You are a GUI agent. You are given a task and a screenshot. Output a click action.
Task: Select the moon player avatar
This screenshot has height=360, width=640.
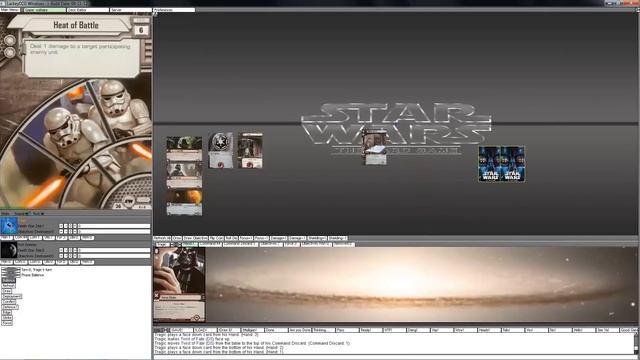pos(9,249)
